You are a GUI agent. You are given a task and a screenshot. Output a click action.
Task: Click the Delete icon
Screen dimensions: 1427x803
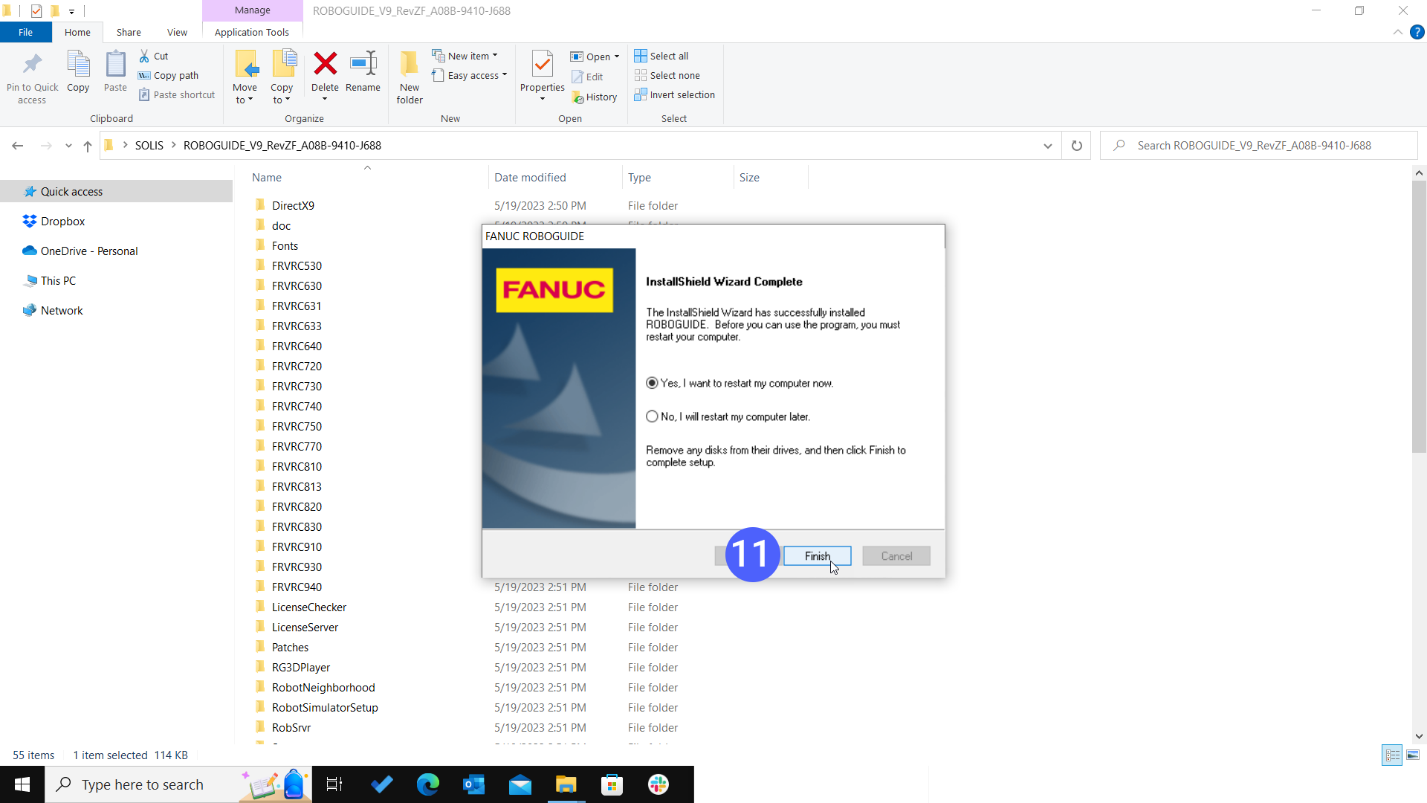coord(324,70)
